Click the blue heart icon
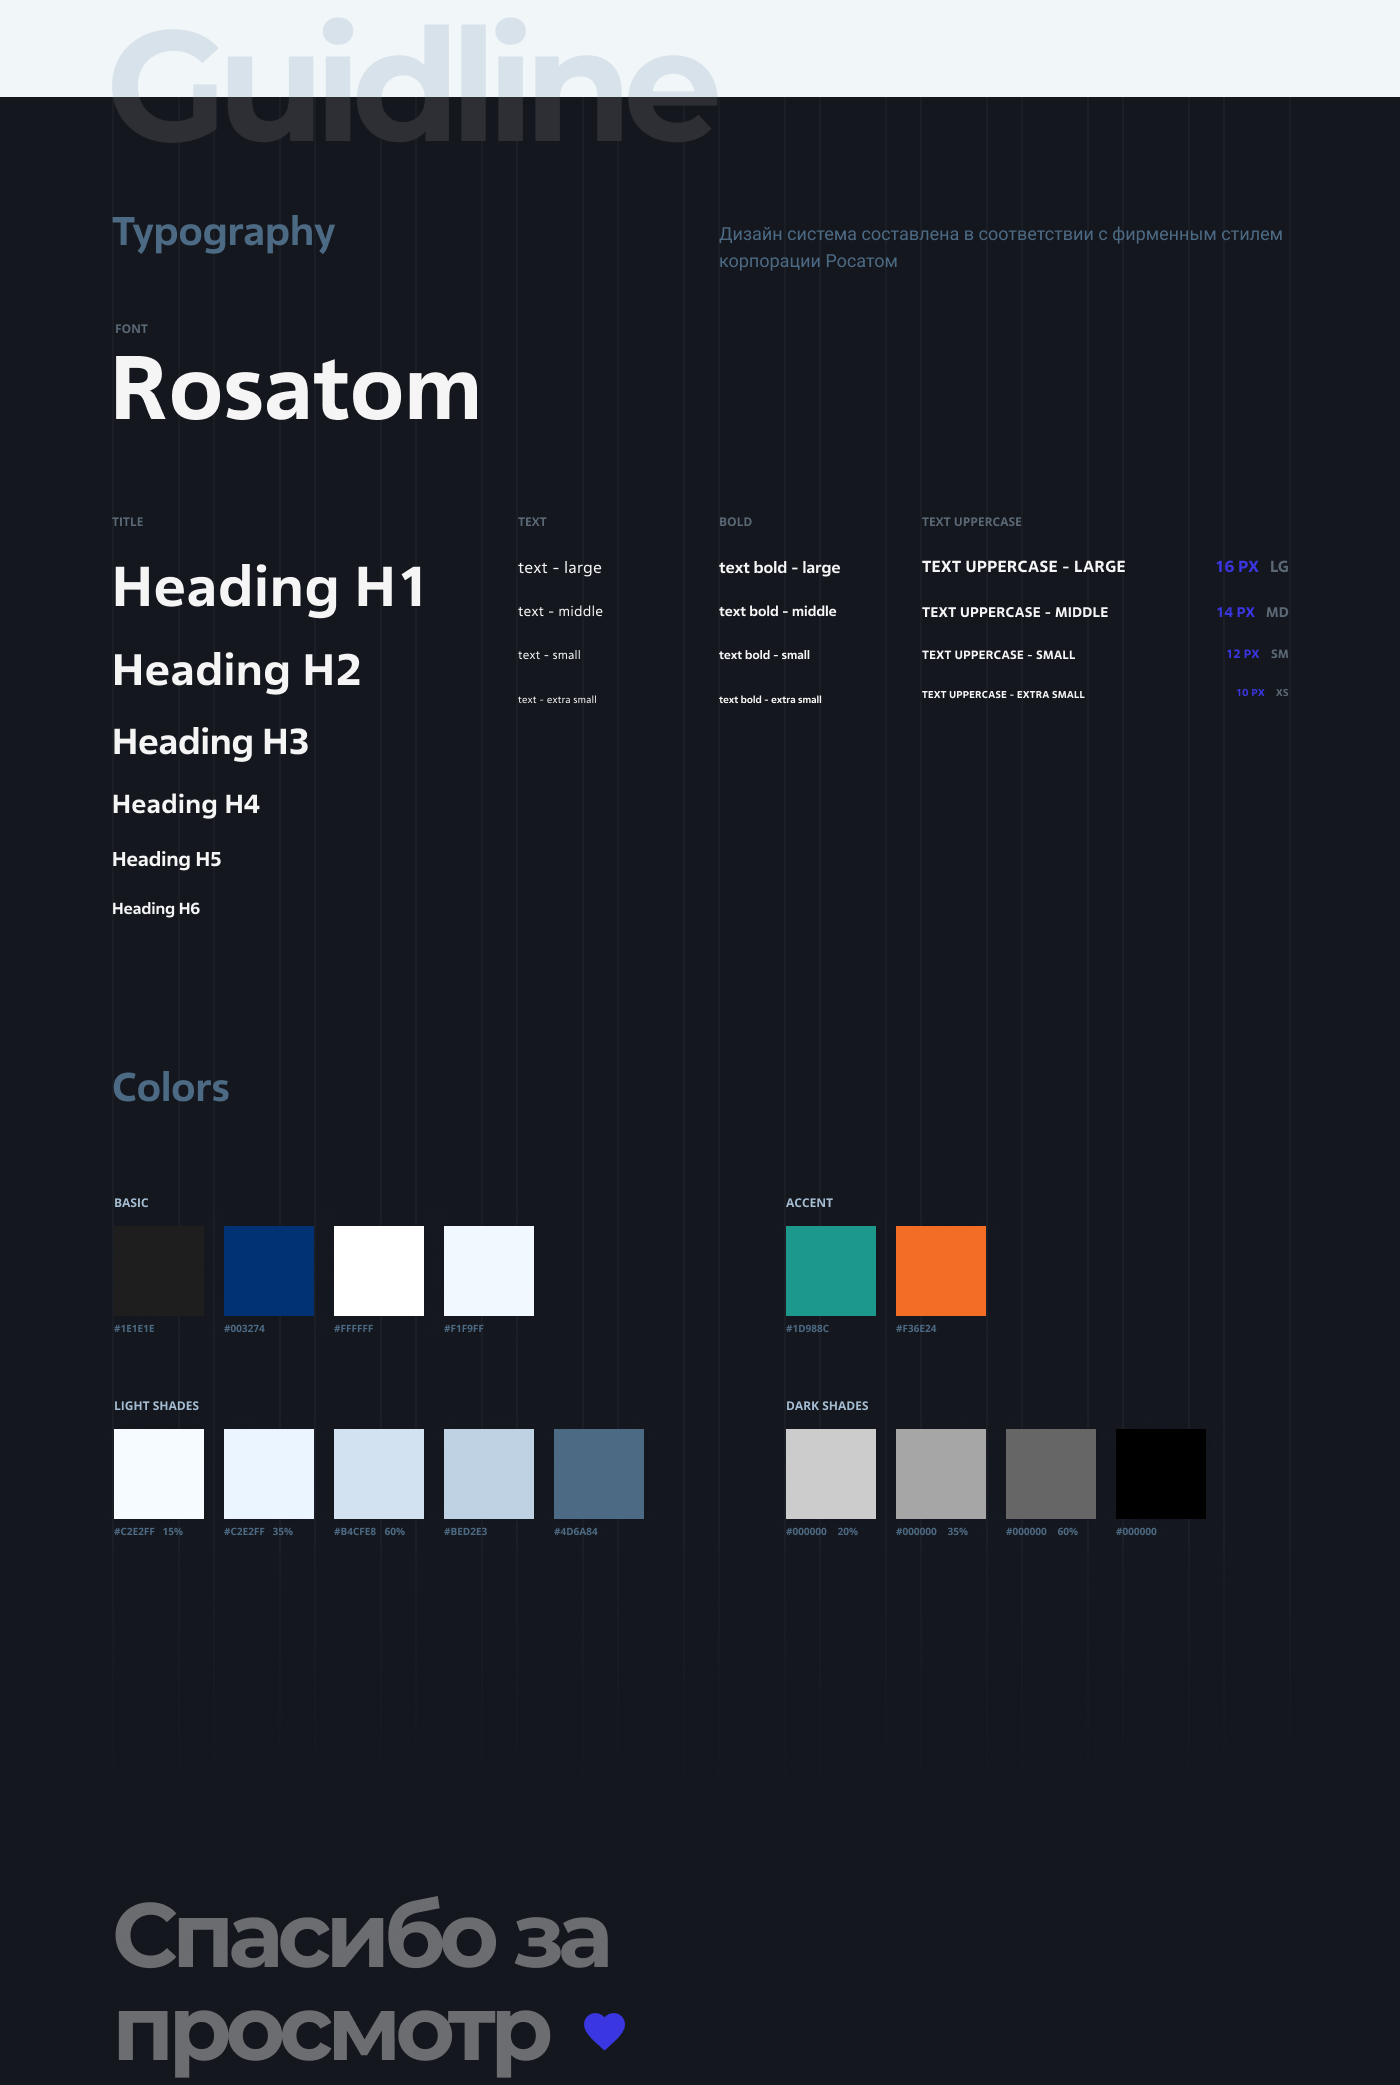 click(604, 2031)
